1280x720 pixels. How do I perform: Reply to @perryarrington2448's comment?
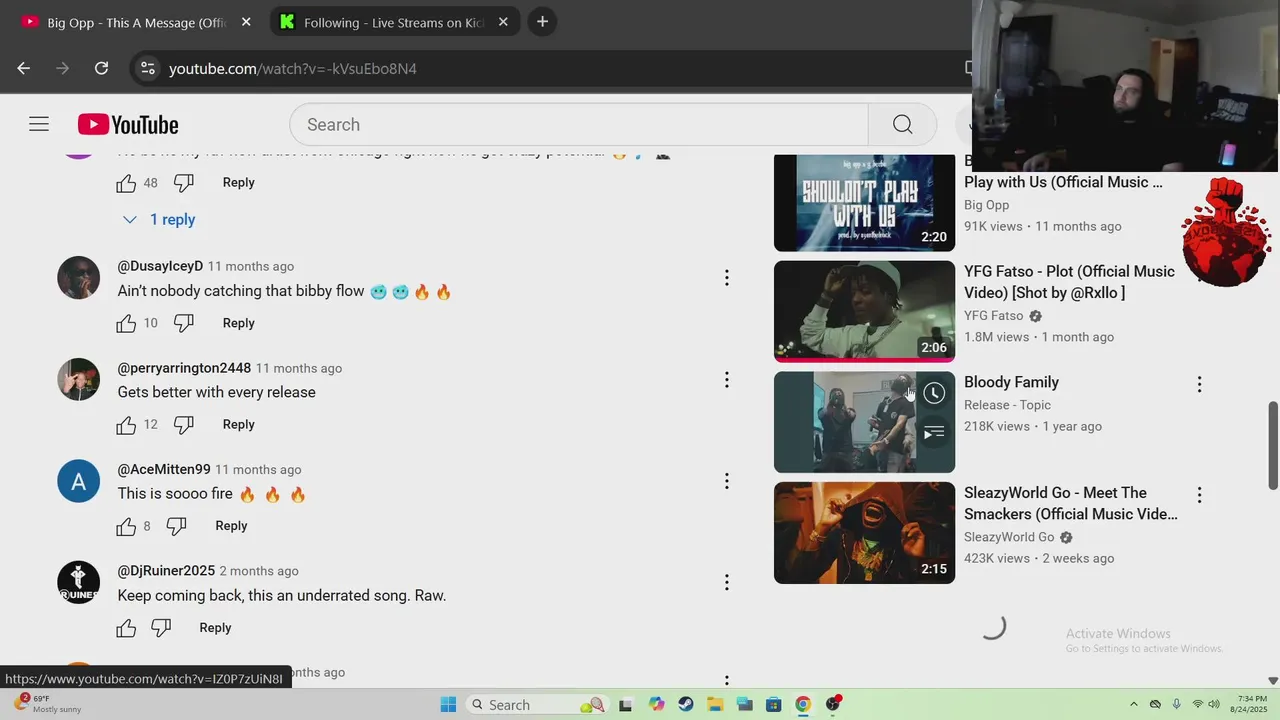(x=238, y=424)
